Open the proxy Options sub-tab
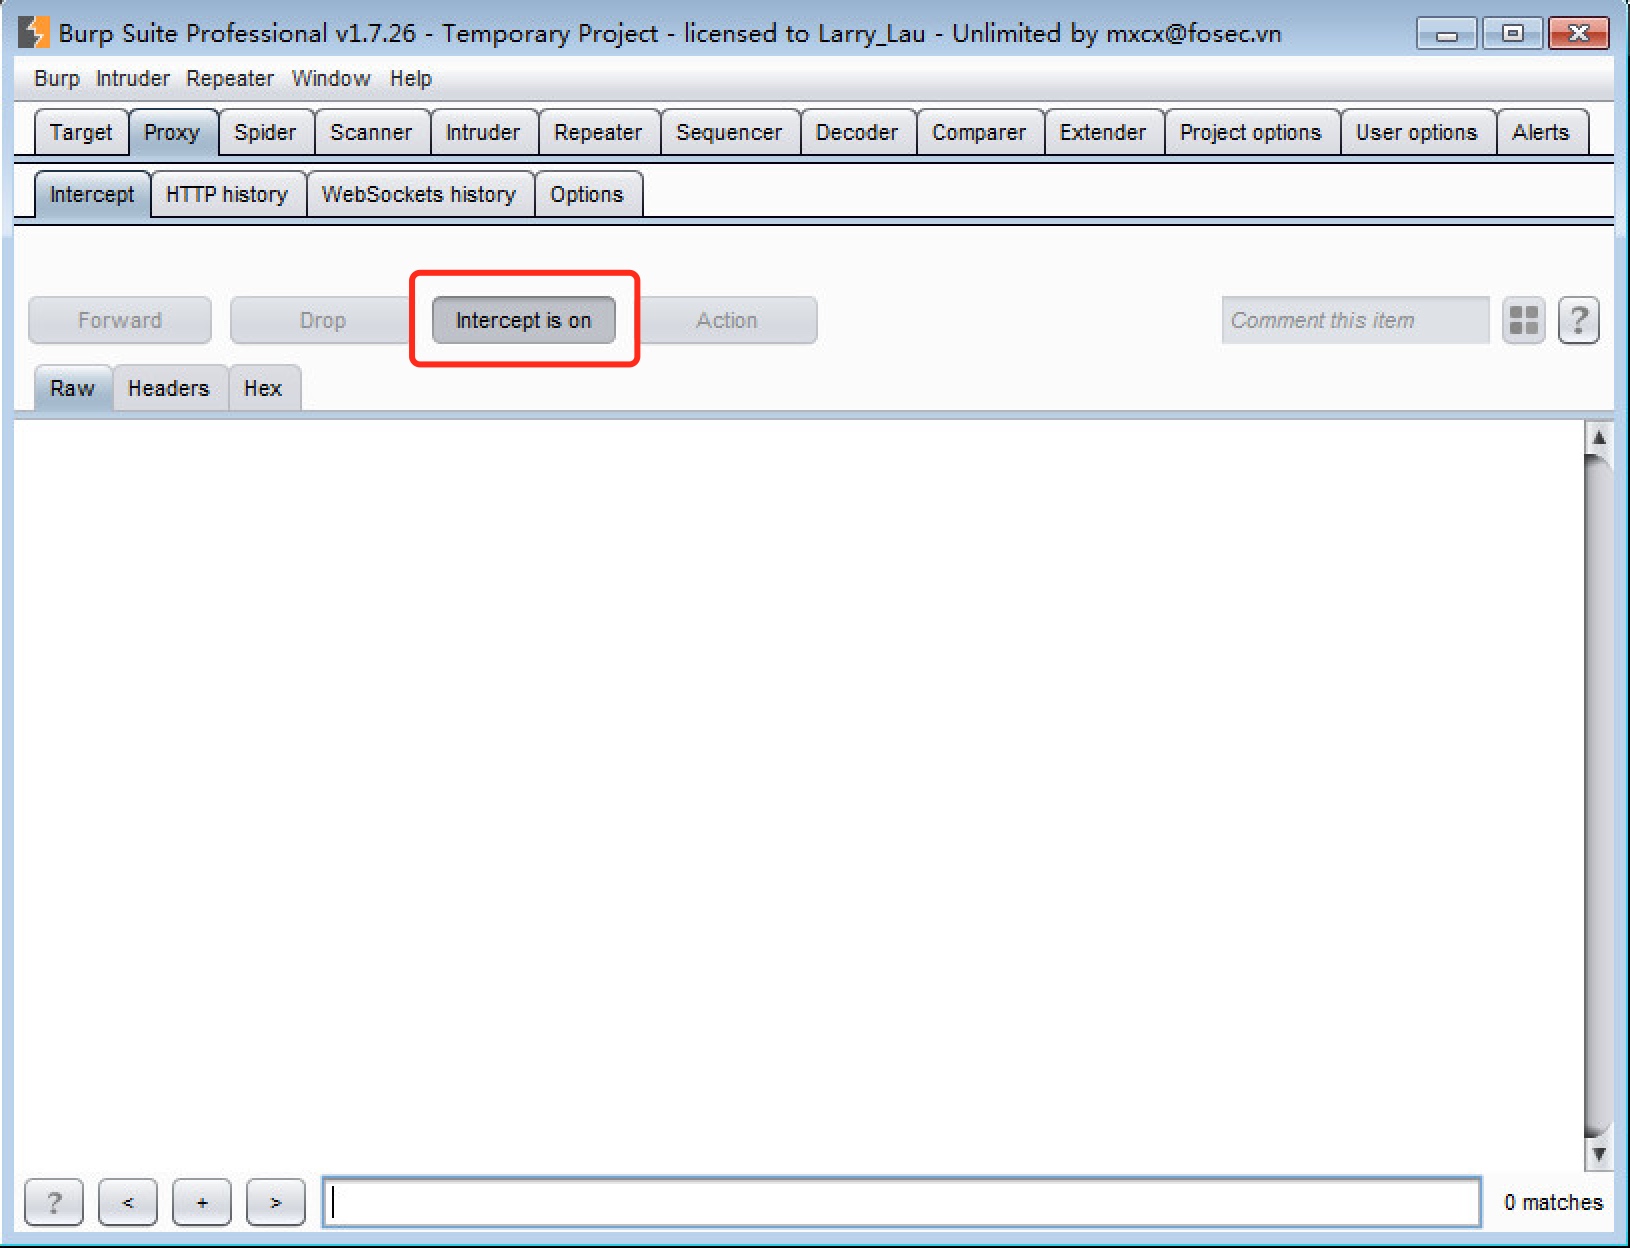1630x1248 pixels. (x=587, y=194)
